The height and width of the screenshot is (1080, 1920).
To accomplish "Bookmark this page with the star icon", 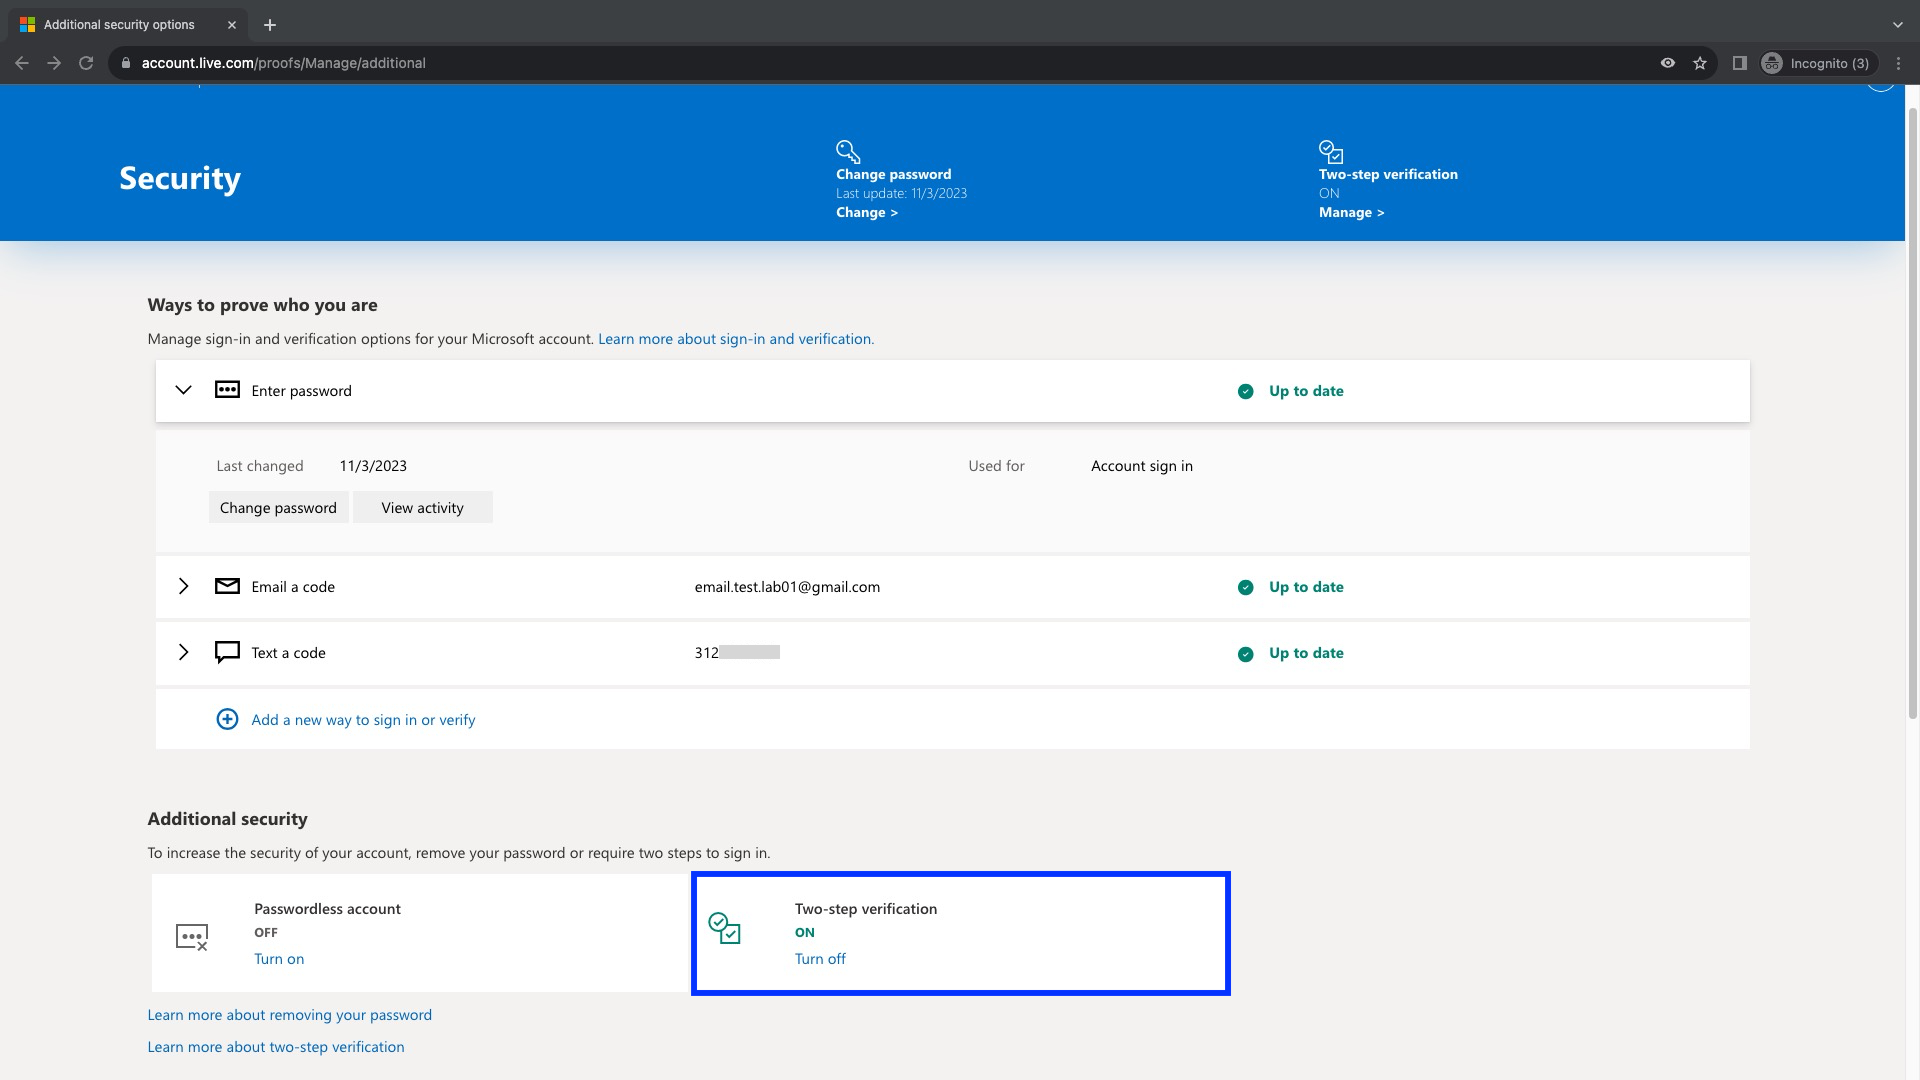I will 1700,63.
